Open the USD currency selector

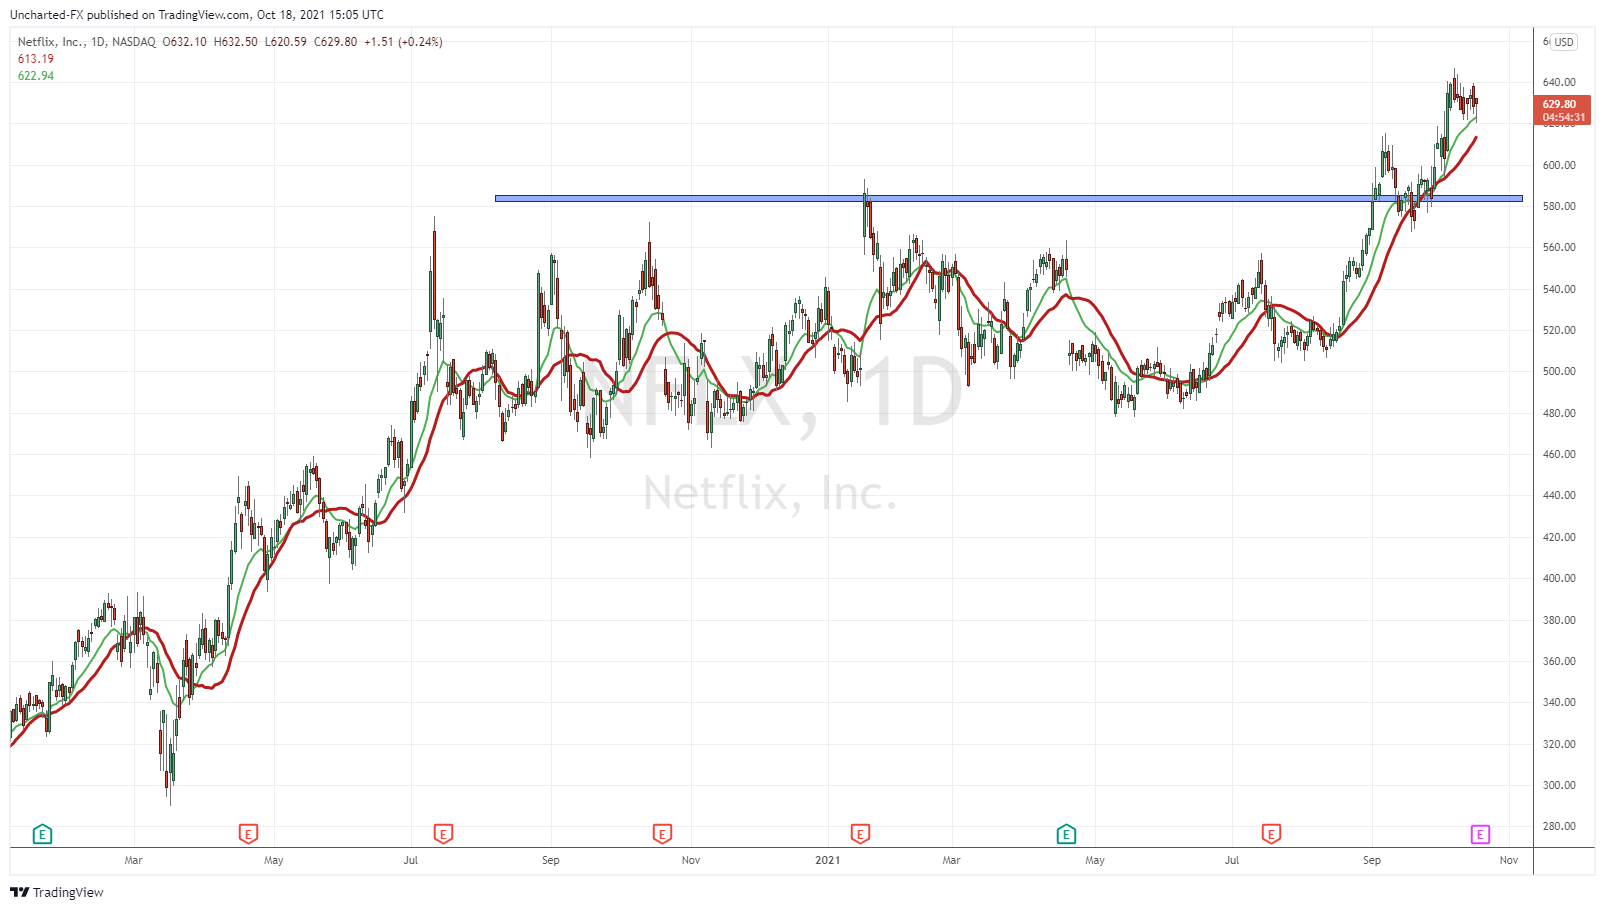pyautogui.click(x=1564, y=42)
